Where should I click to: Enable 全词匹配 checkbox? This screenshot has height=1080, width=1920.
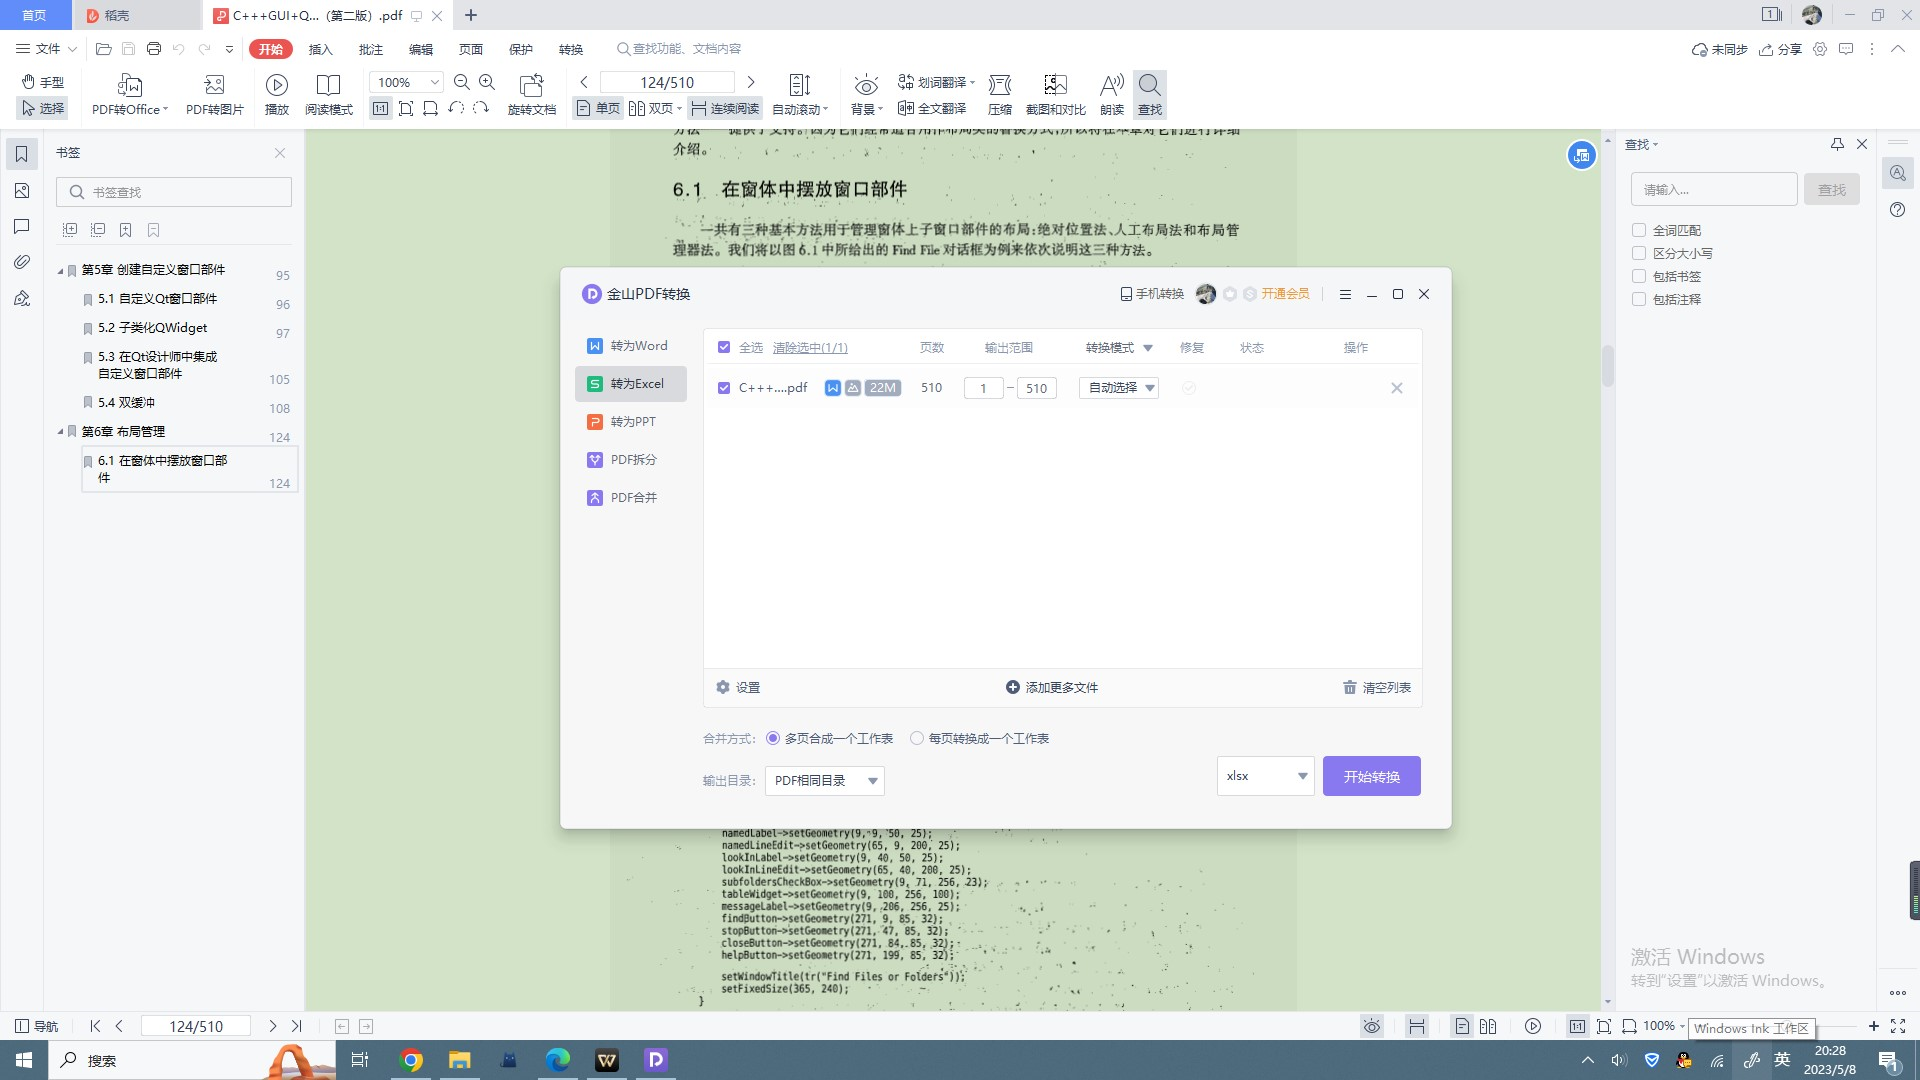pyautogui.click(x=1639, y=230)
